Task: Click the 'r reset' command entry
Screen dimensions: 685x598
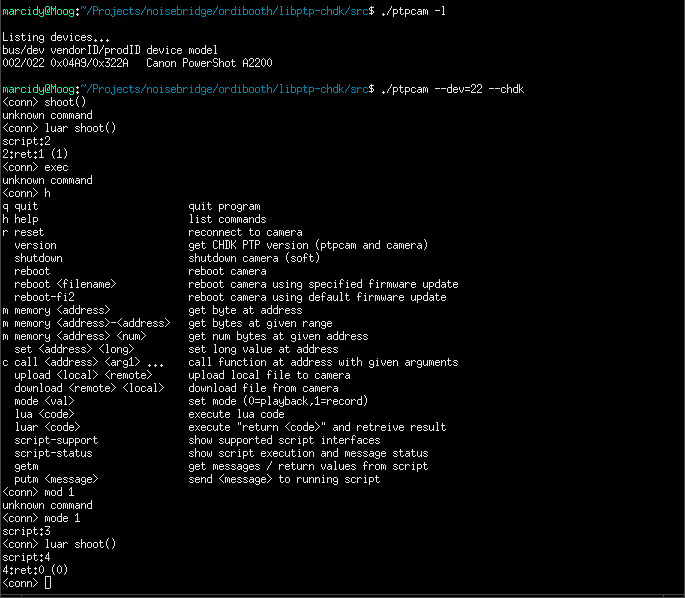Action: coord(23,232)
